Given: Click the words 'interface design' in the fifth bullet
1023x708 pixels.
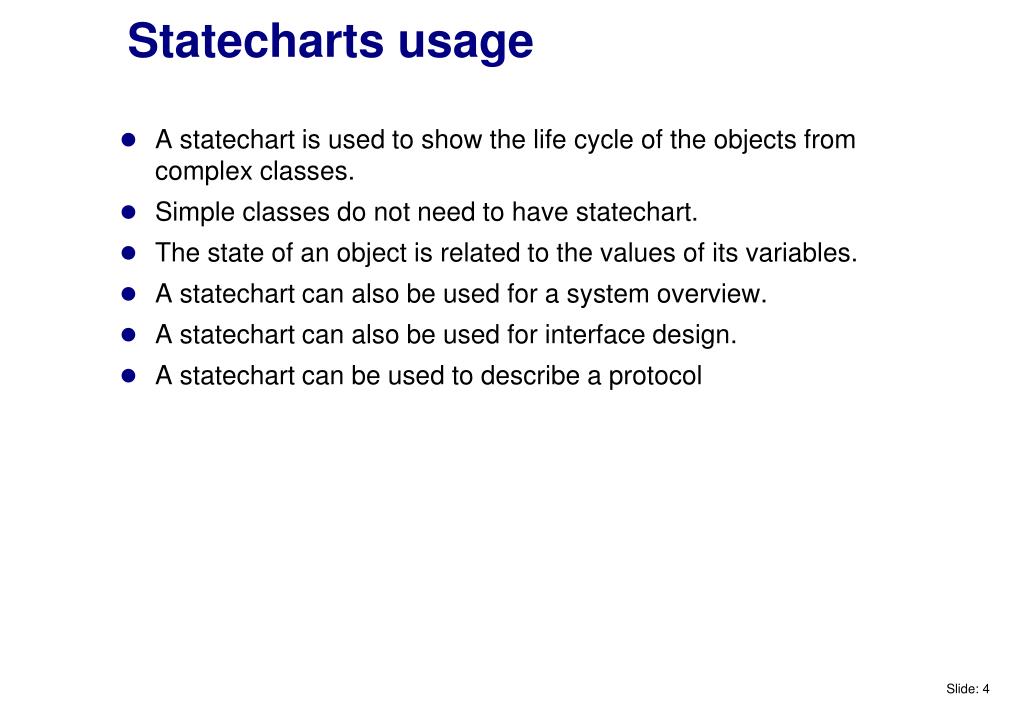Looking at the screenshot, I should (x=640, y=335).
